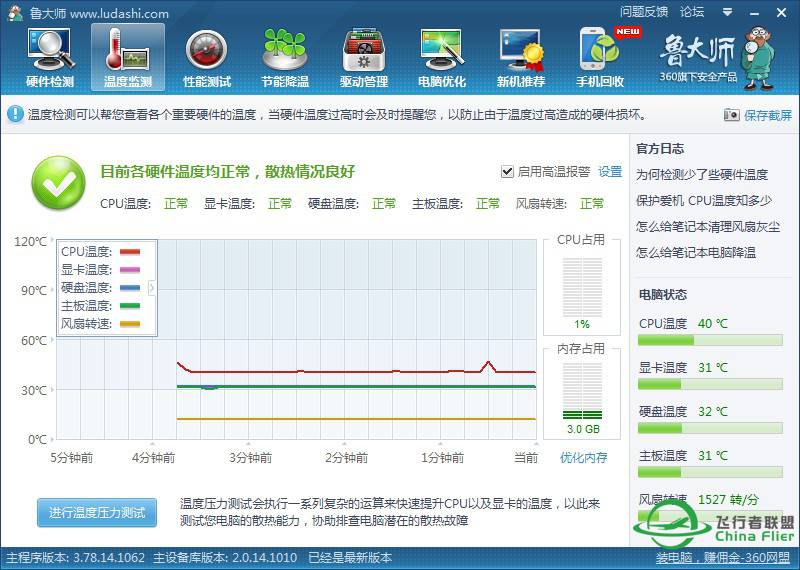
Task: Click the 官方日志 section heading
Action: (x=660, y=148)
